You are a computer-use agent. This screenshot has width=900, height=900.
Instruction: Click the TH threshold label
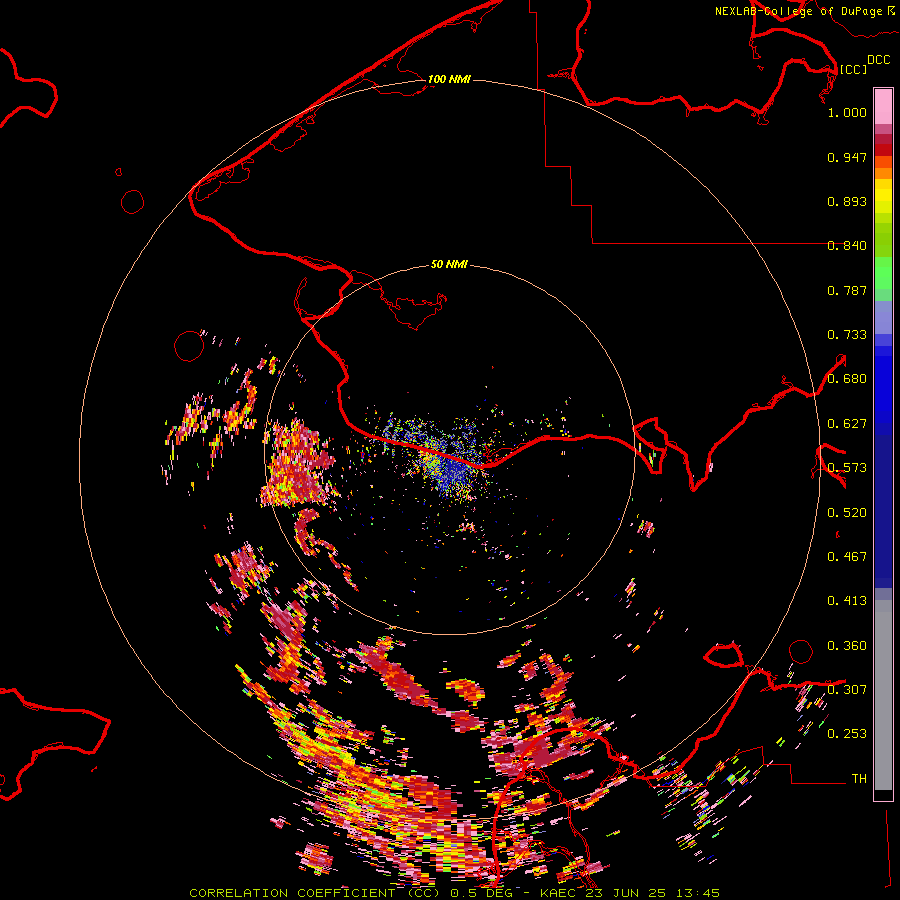(x=859, y=779)
